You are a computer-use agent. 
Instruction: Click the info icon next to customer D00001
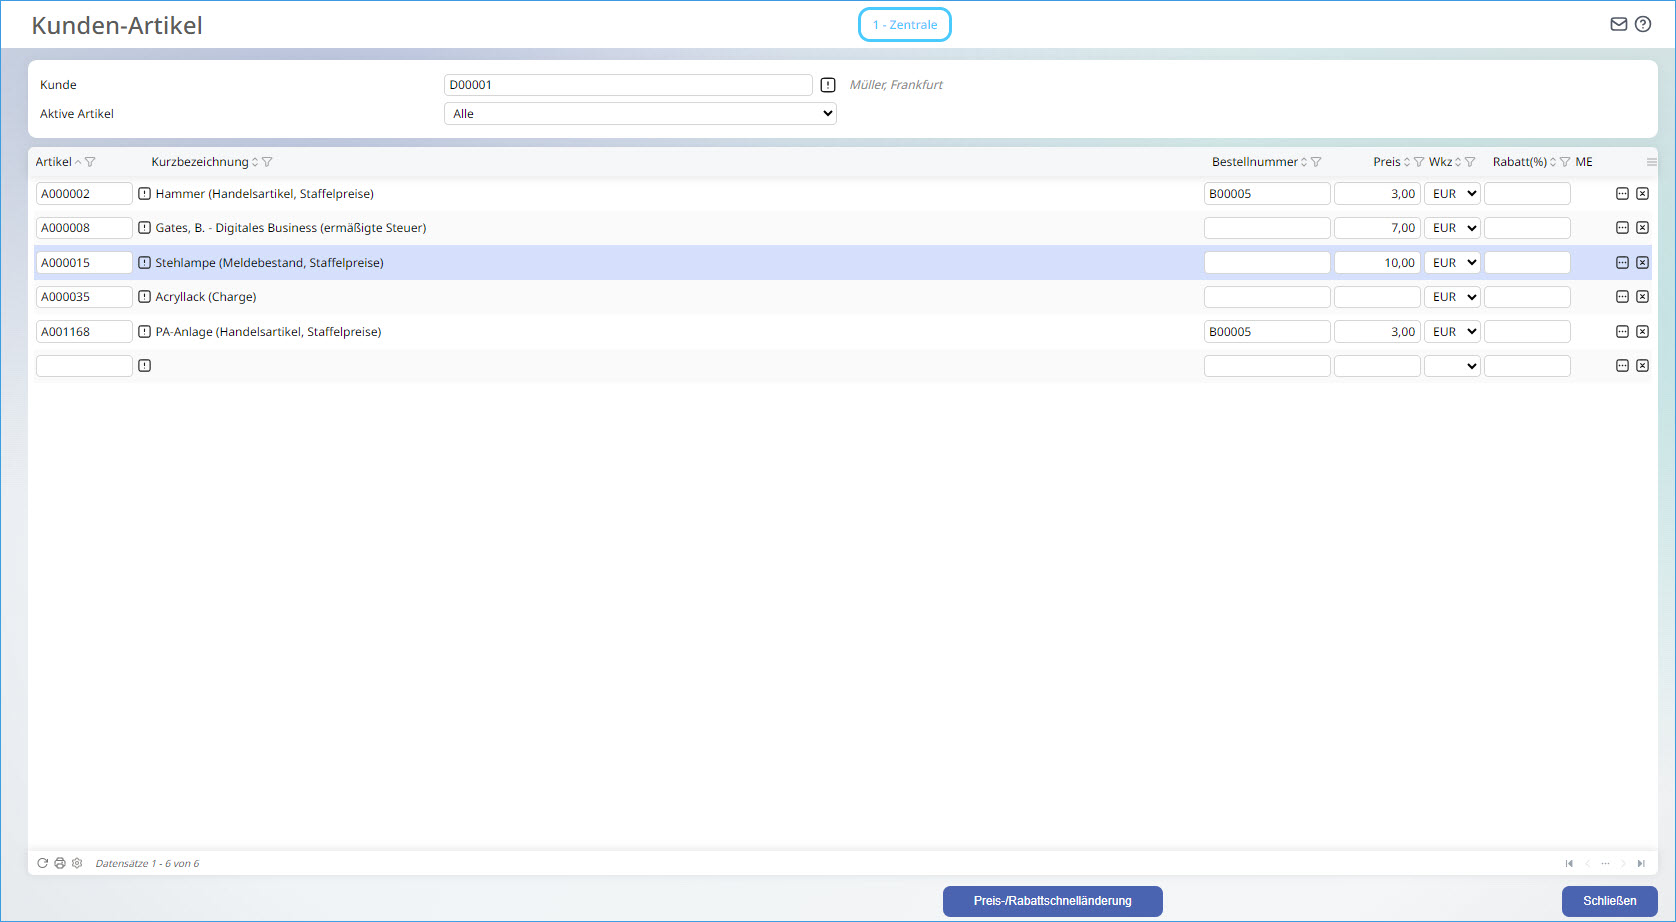point(828,85)
